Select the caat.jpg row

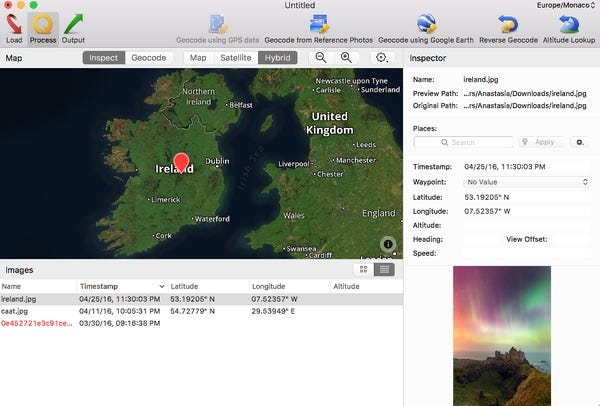201,311
